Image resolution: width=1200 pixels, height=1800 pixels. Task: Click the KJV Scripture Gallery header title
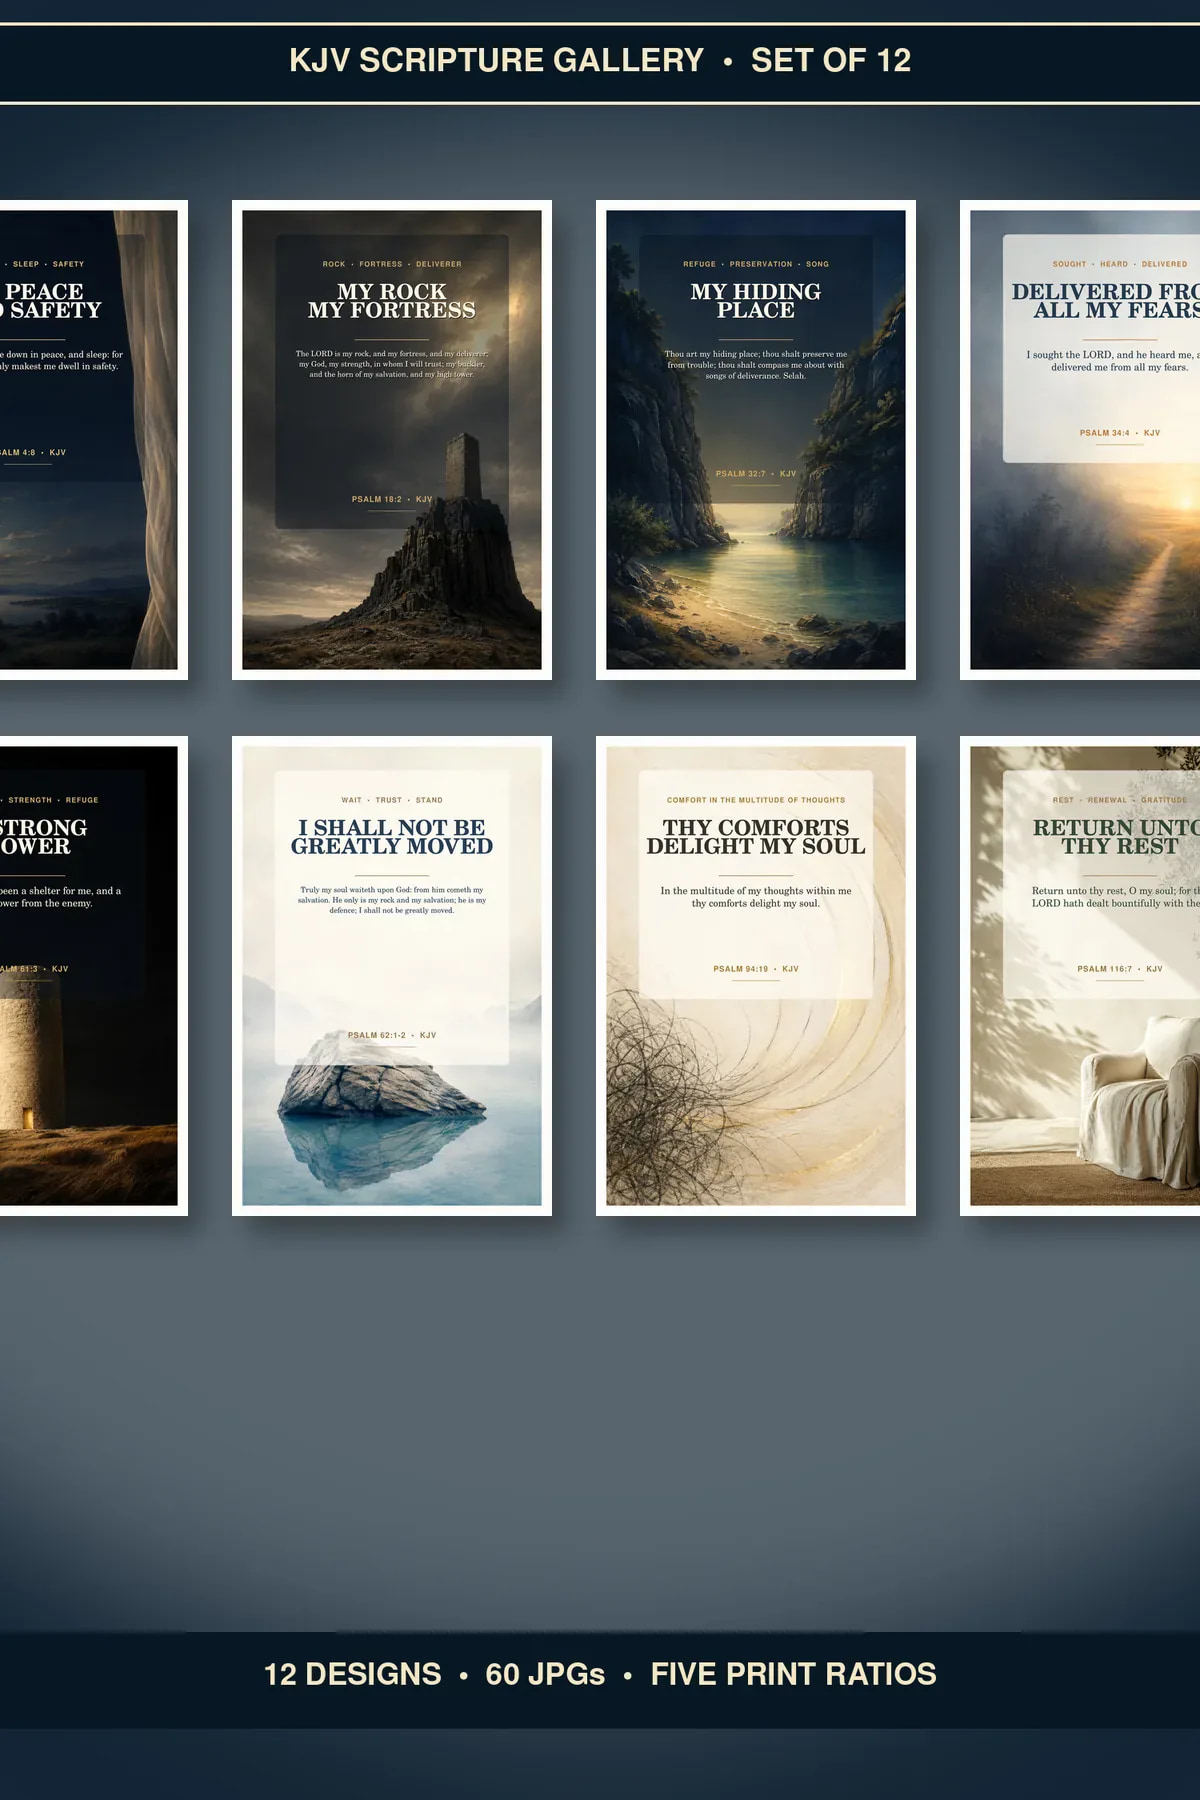497,60
